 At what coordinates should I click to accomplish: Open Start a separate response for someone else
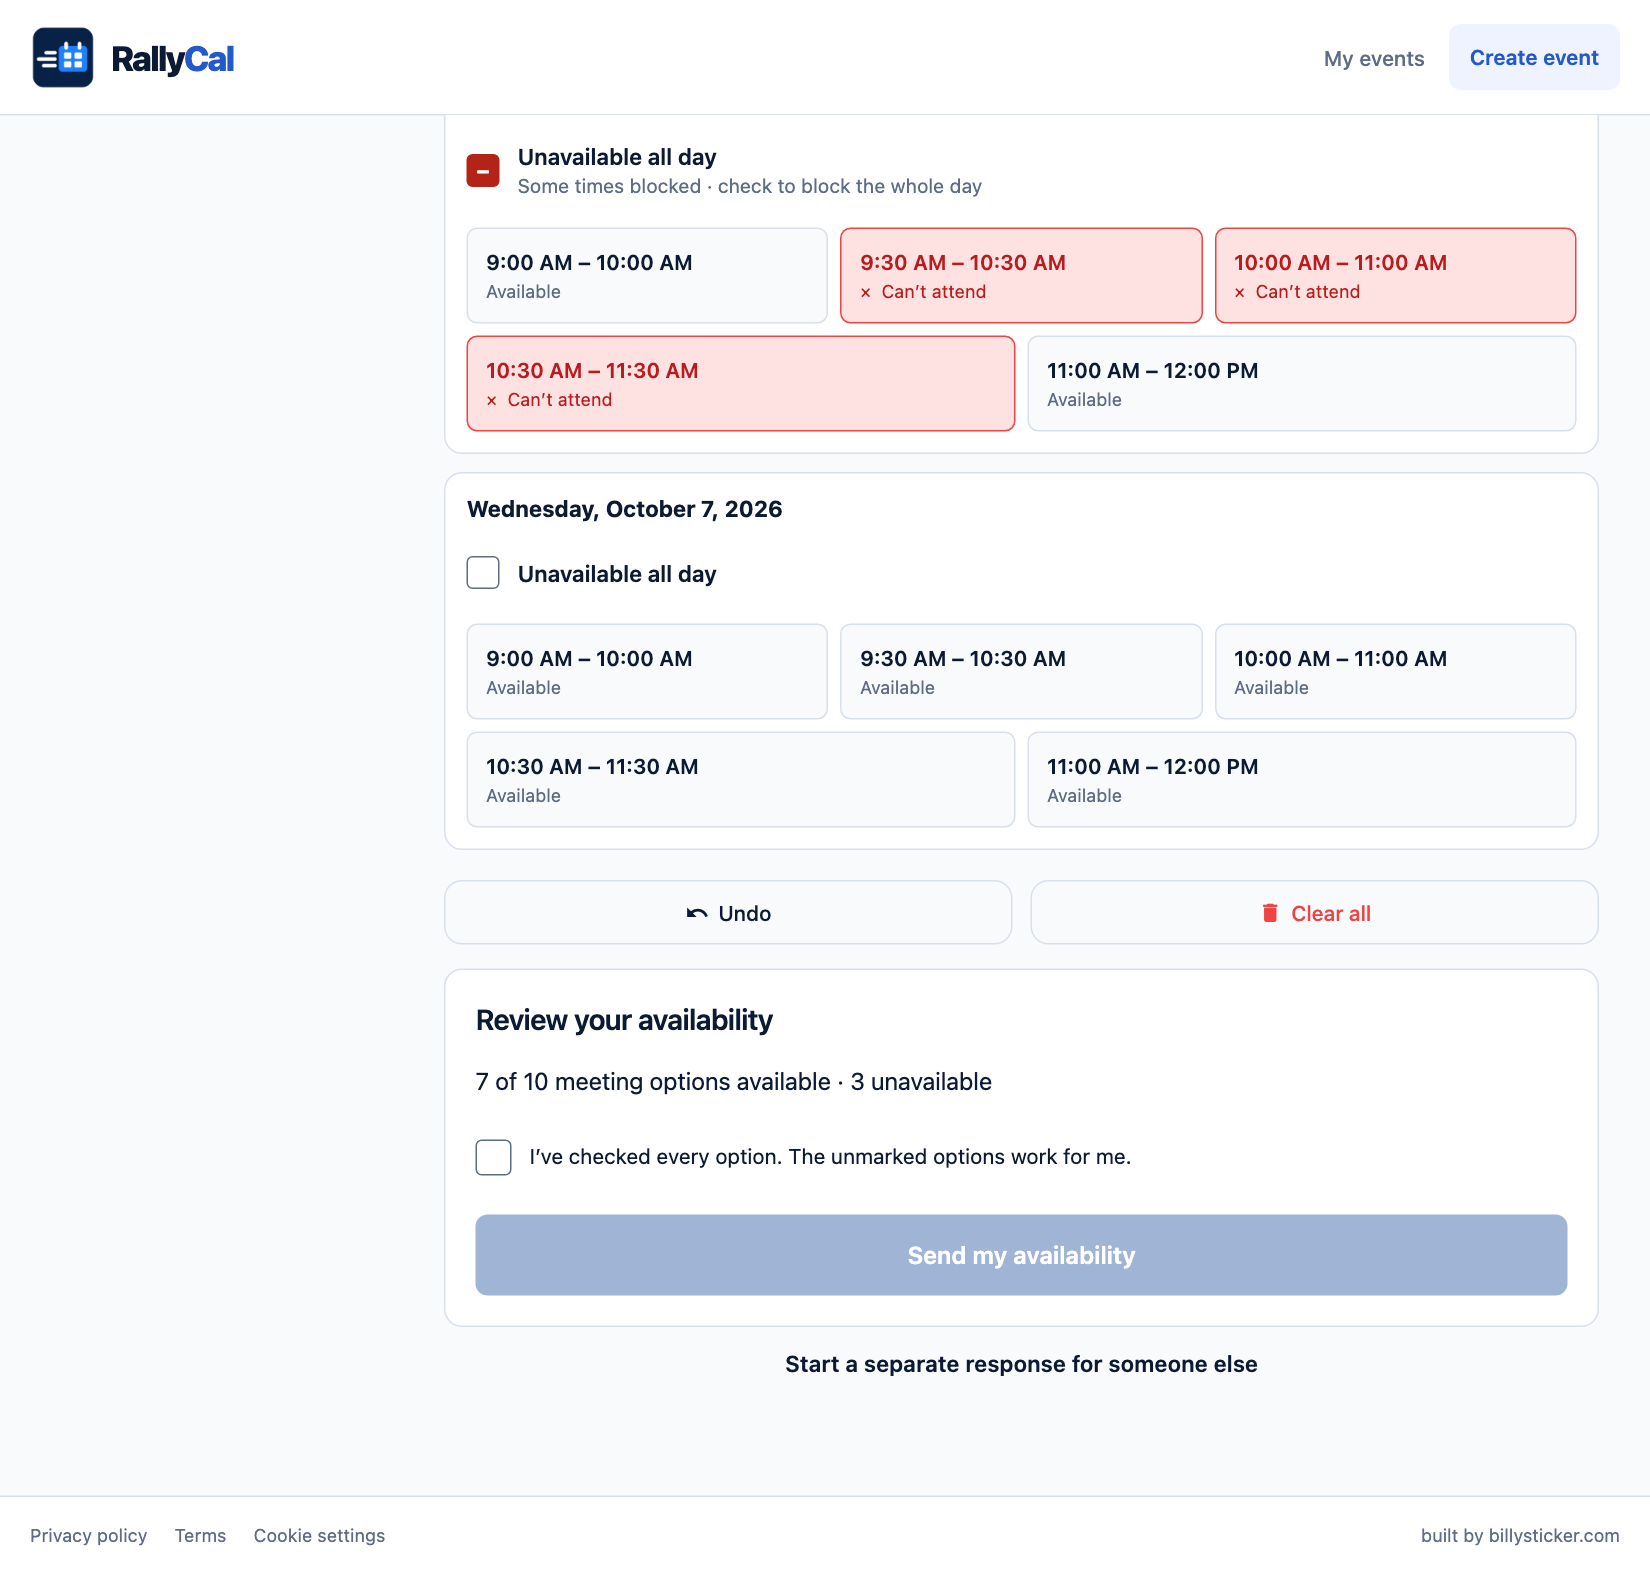point(1021,1364)
